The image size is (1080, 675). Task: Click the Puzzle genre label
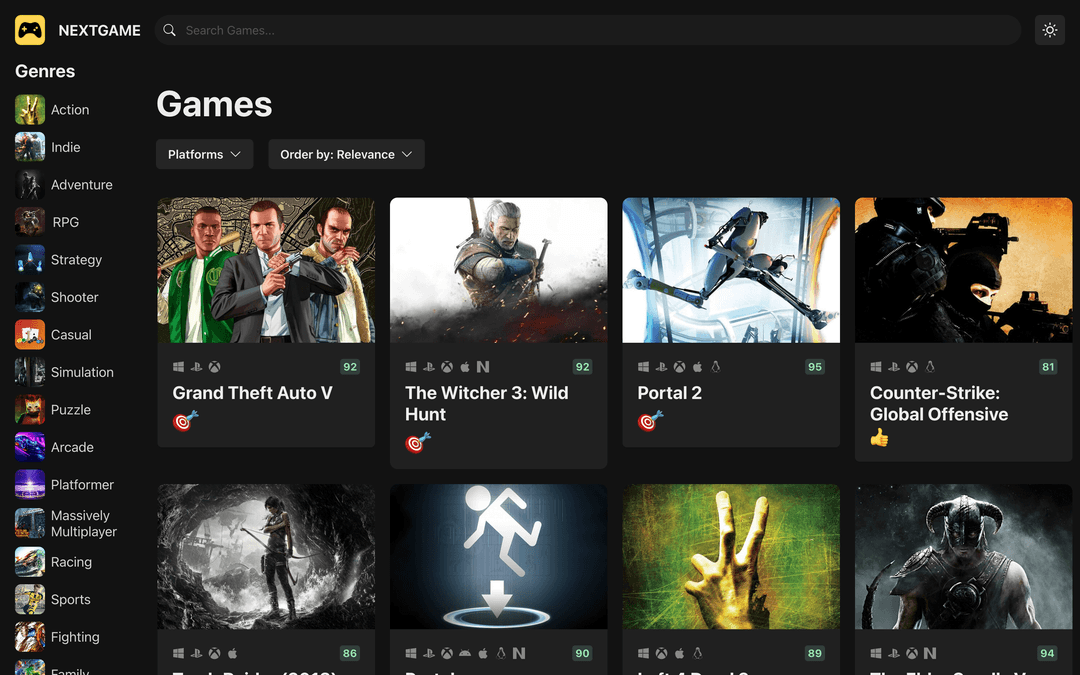click(71, 410)
